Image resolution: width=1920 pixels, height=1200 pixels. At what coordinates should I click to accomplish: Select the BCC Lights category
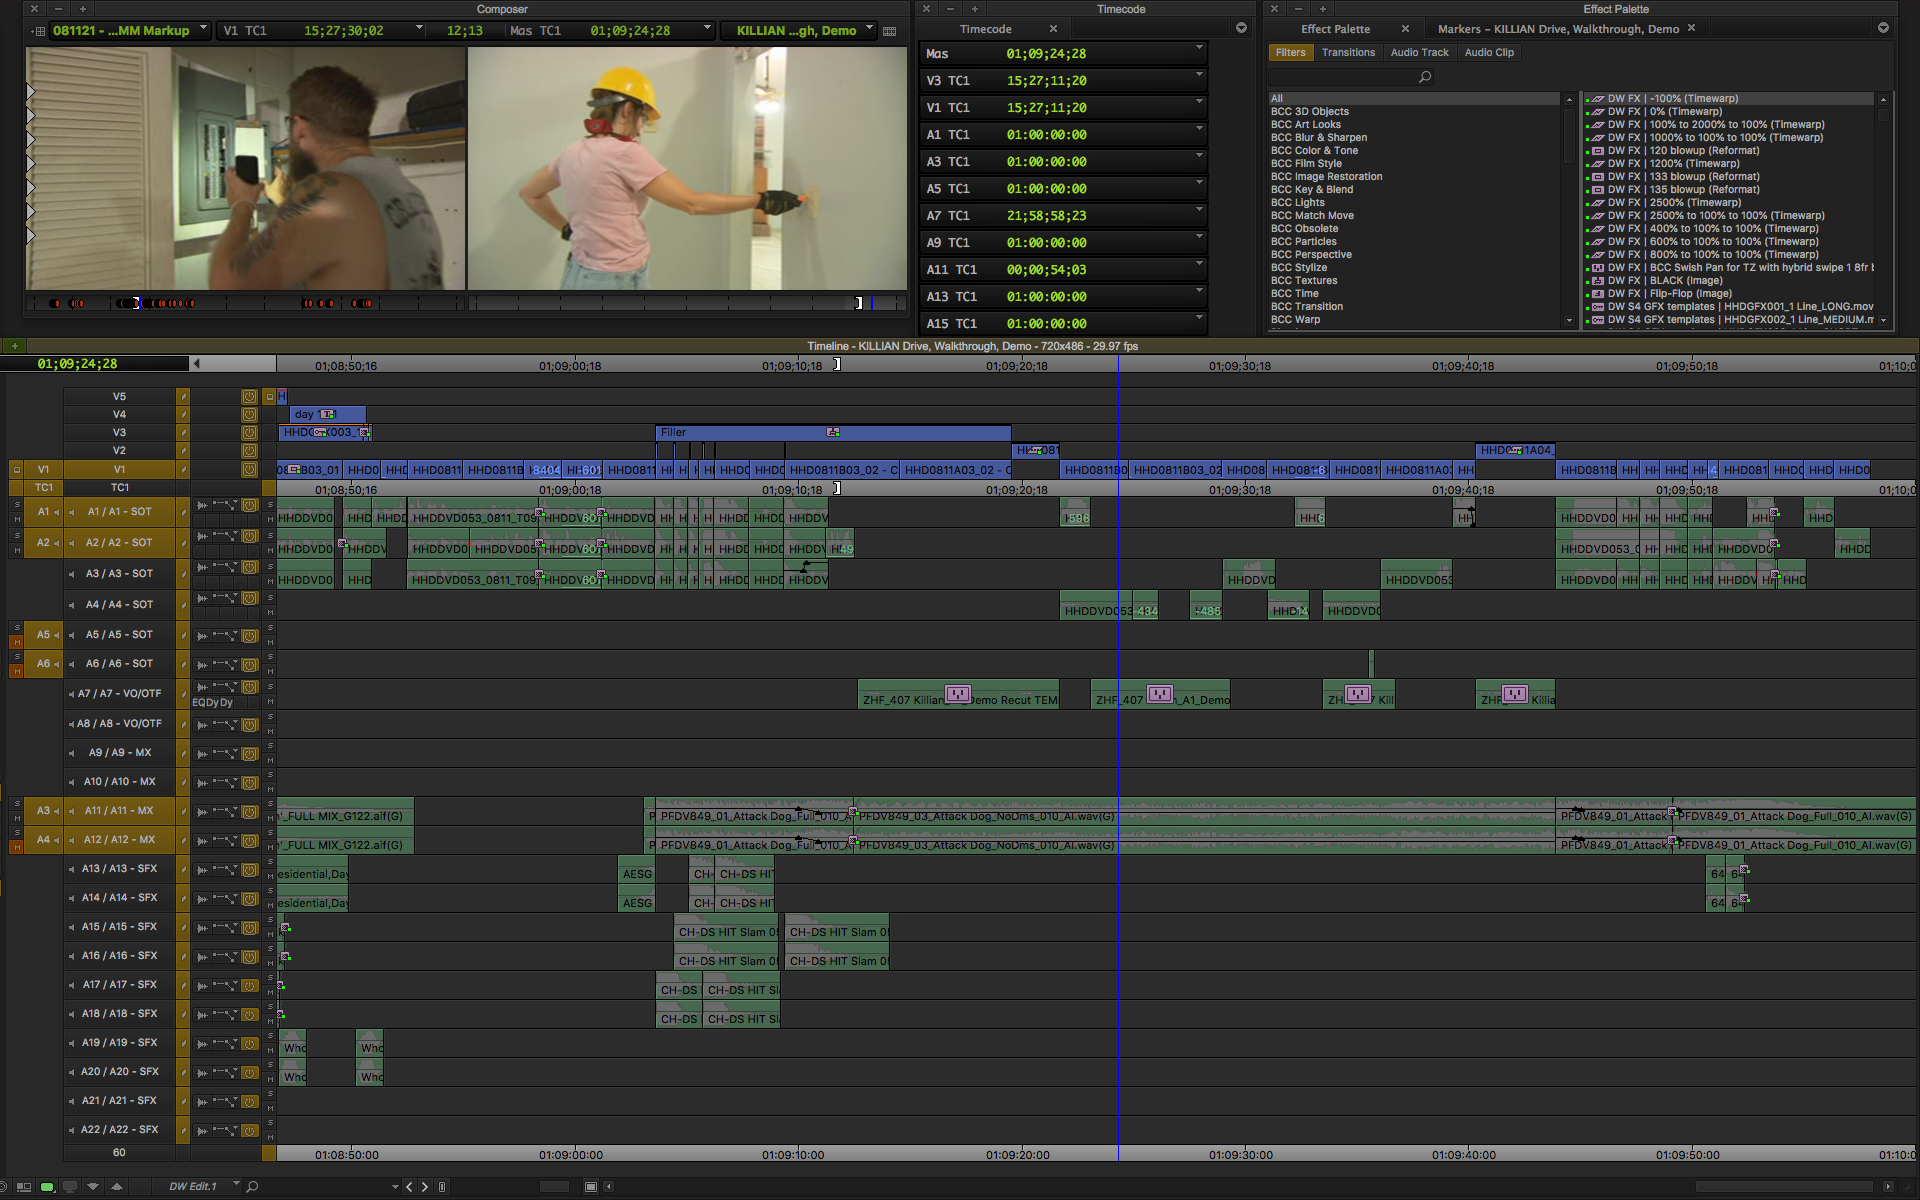(1297, 203)
